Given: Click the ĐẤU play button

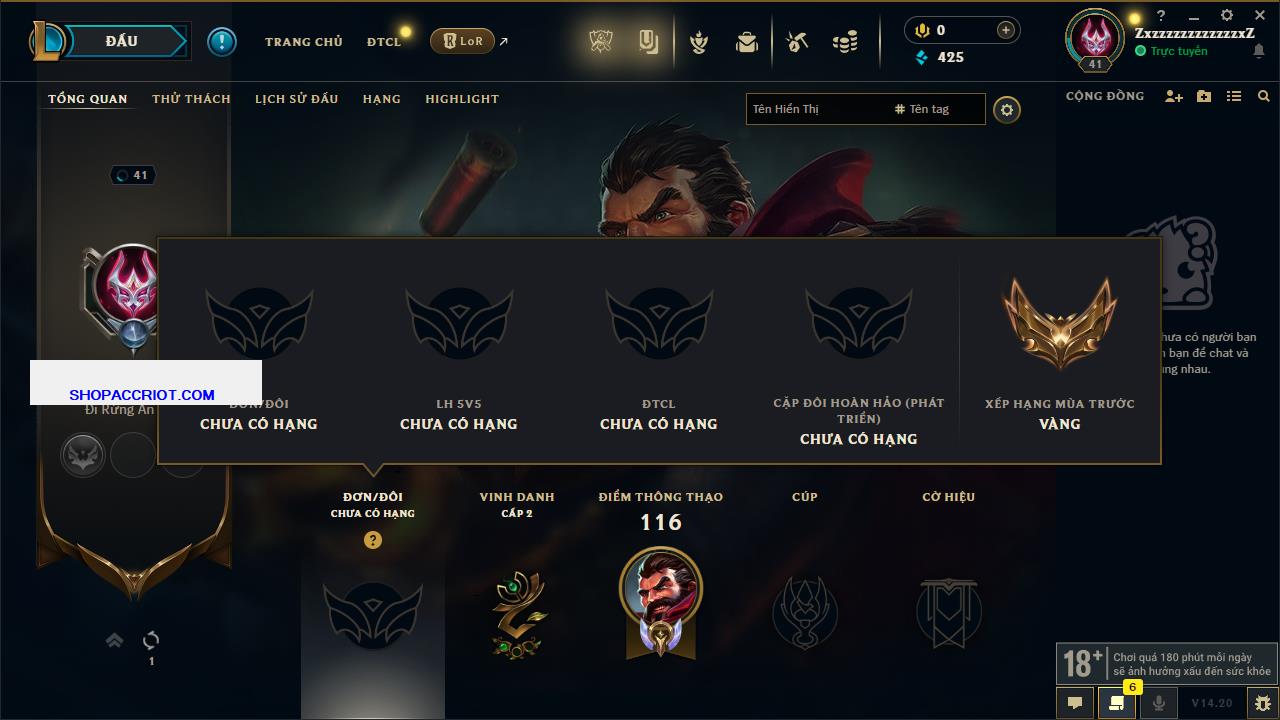Looking at the screenshot, I should point(122,41).
